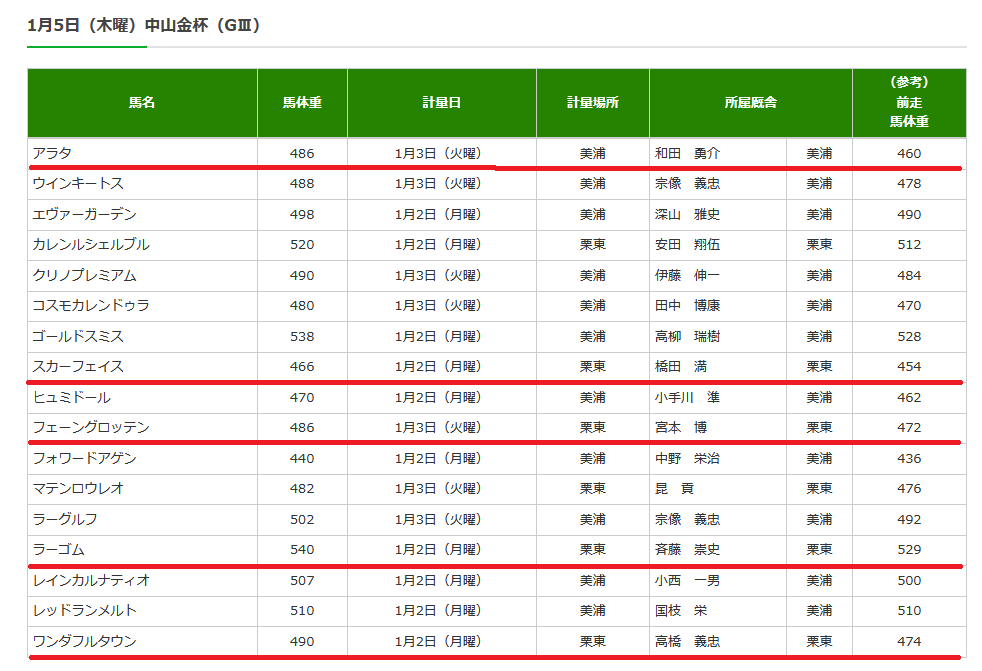
Task: Select horse name レインカルナティオ
Action: tap(91, 581)
